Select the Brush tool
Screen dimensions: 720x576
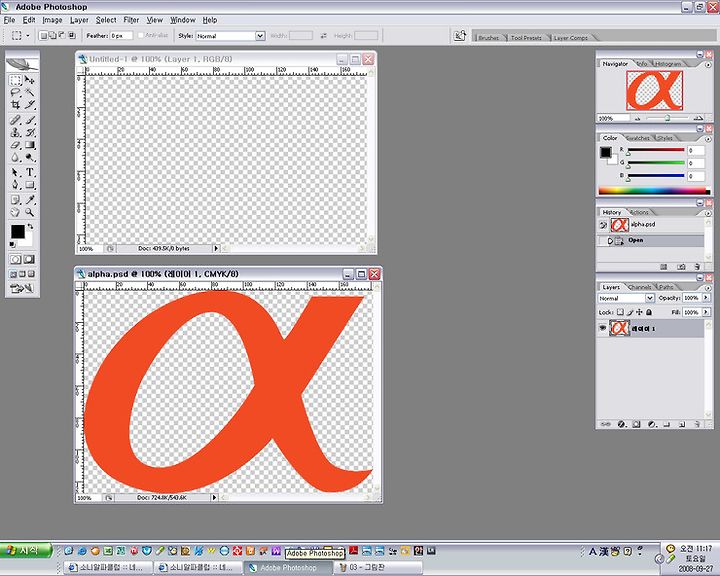30,120
